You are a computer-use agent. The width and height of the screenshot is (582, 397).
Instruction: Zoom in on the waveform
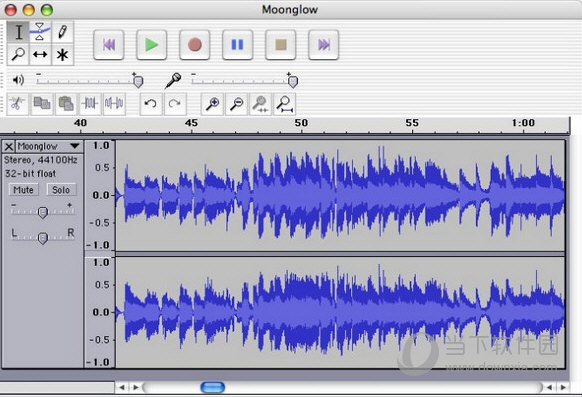pos(212,104)
